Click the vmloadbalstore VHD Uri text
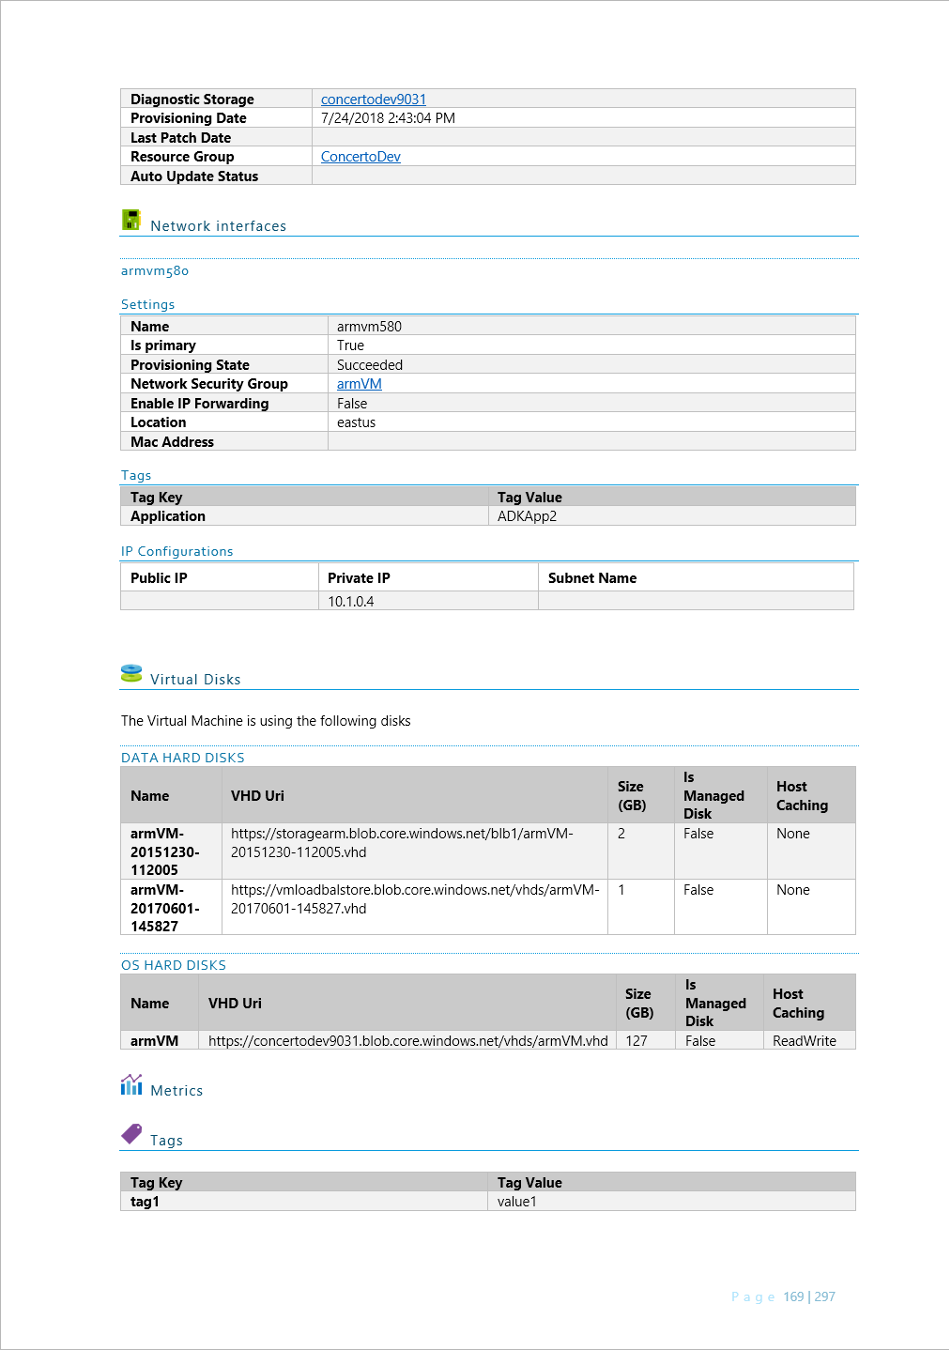This screenshot has height=1350, width=949. tap(415, 899)
